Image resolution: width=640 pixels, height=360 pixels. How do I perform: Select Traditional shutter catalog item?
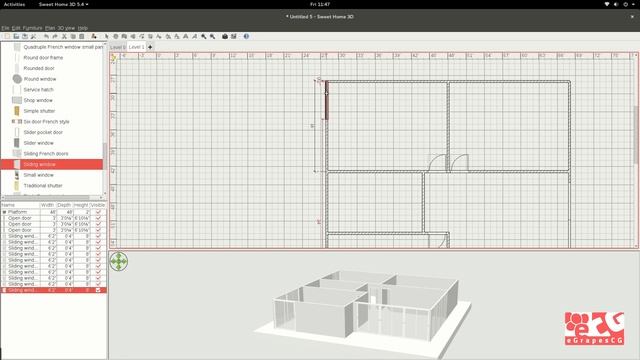(x=43, y=185)
